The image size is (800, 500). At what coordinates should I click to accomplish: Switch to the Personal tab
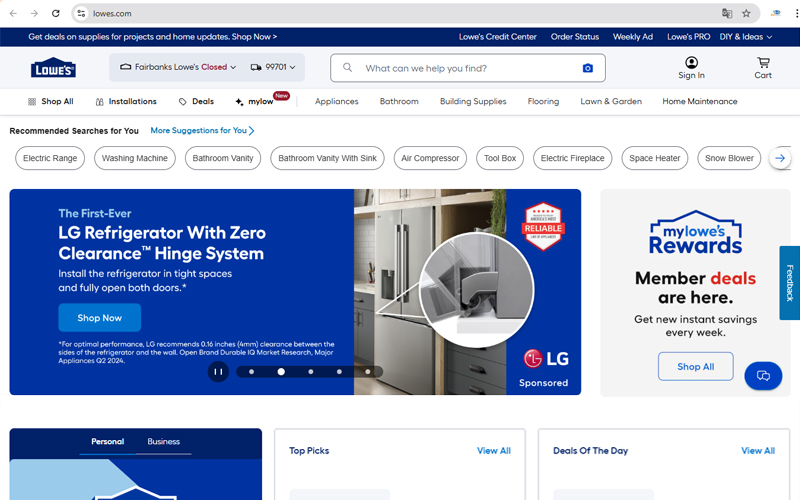pos(108,441)
